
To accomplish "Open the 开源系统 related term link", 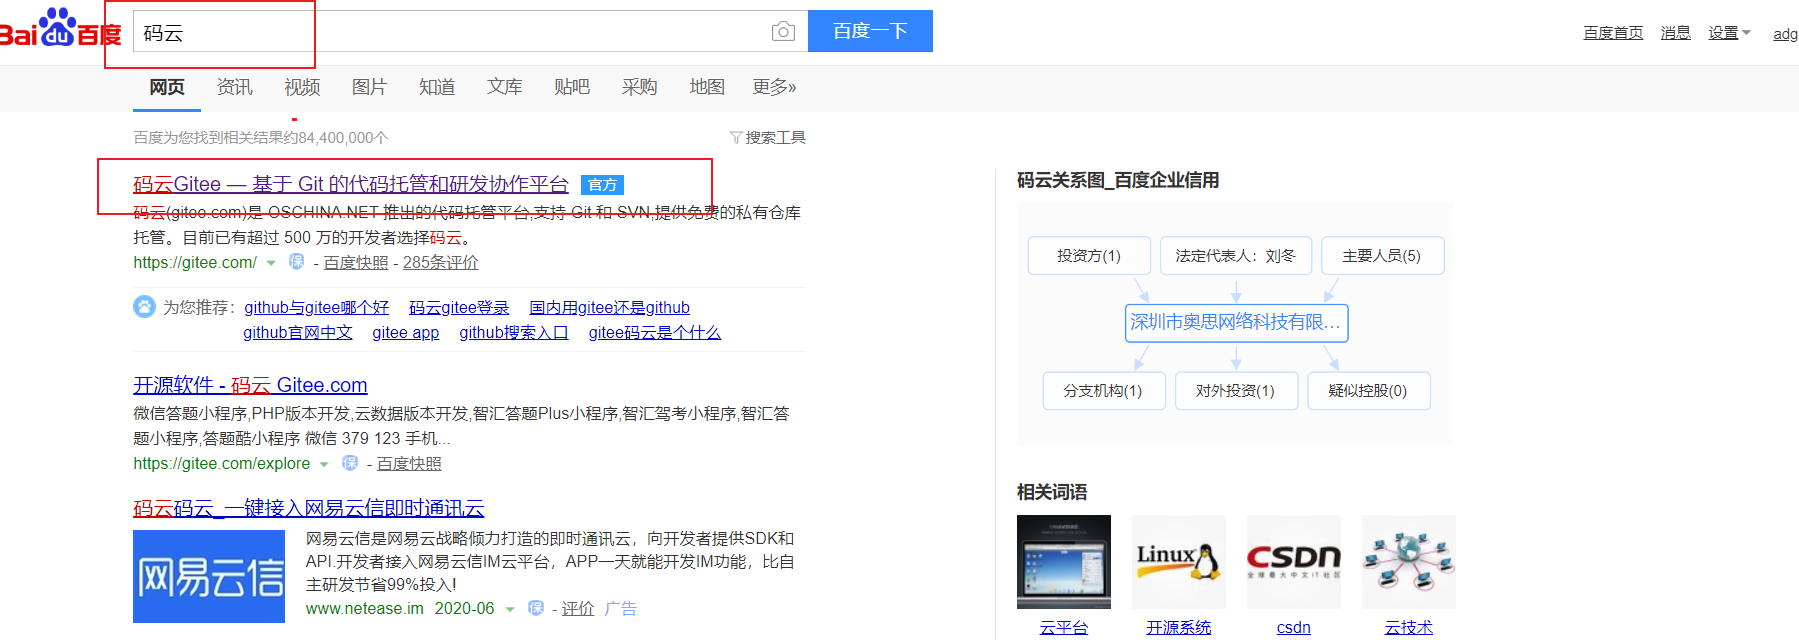I will [1178, 627].
